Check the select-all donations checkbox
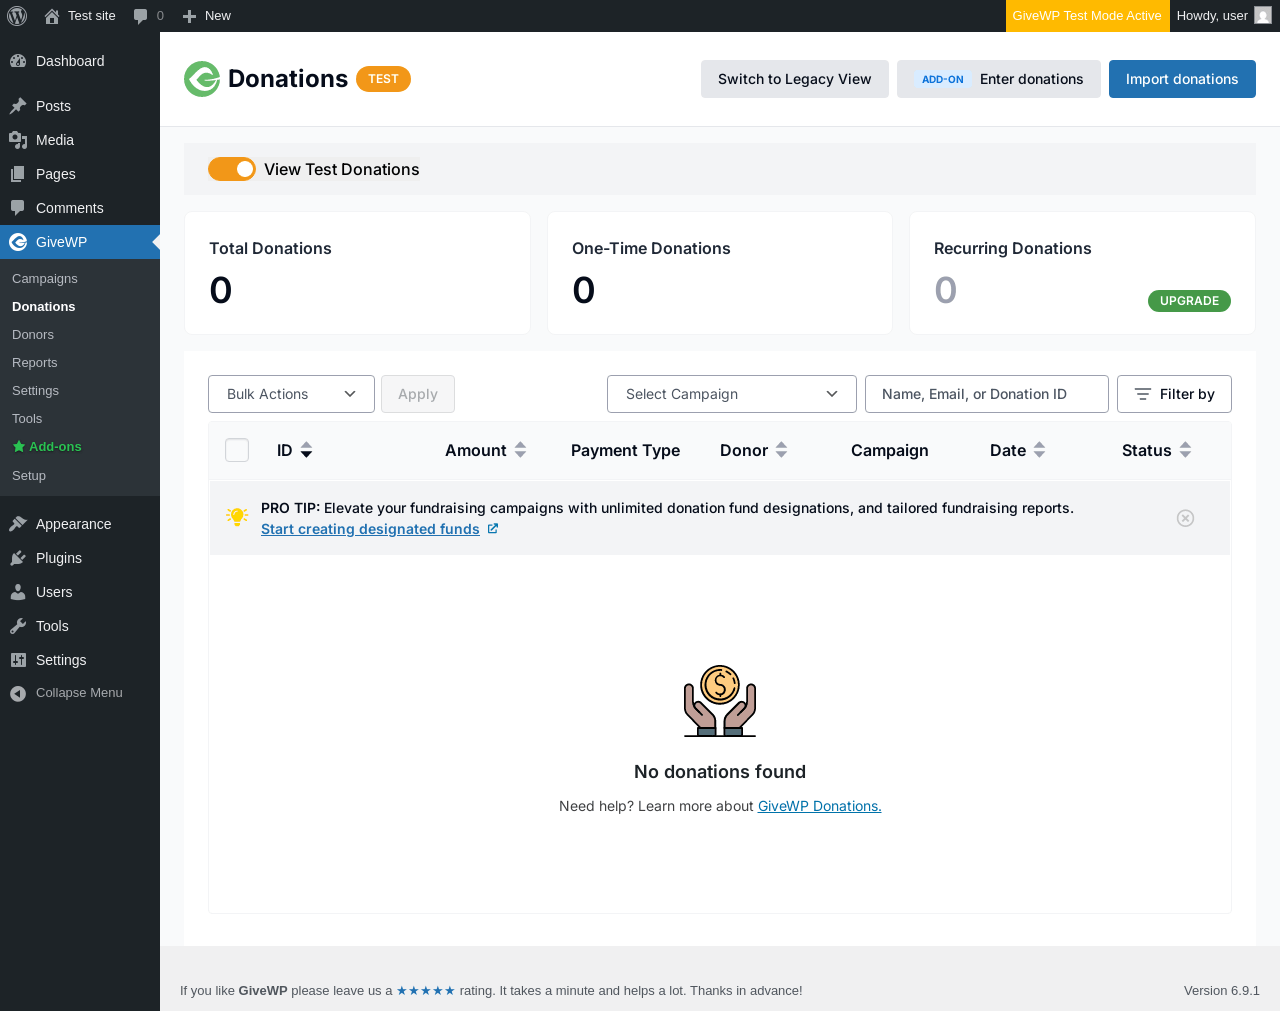The width and height of the screenshot is (1280, 1011). (237, 450)
